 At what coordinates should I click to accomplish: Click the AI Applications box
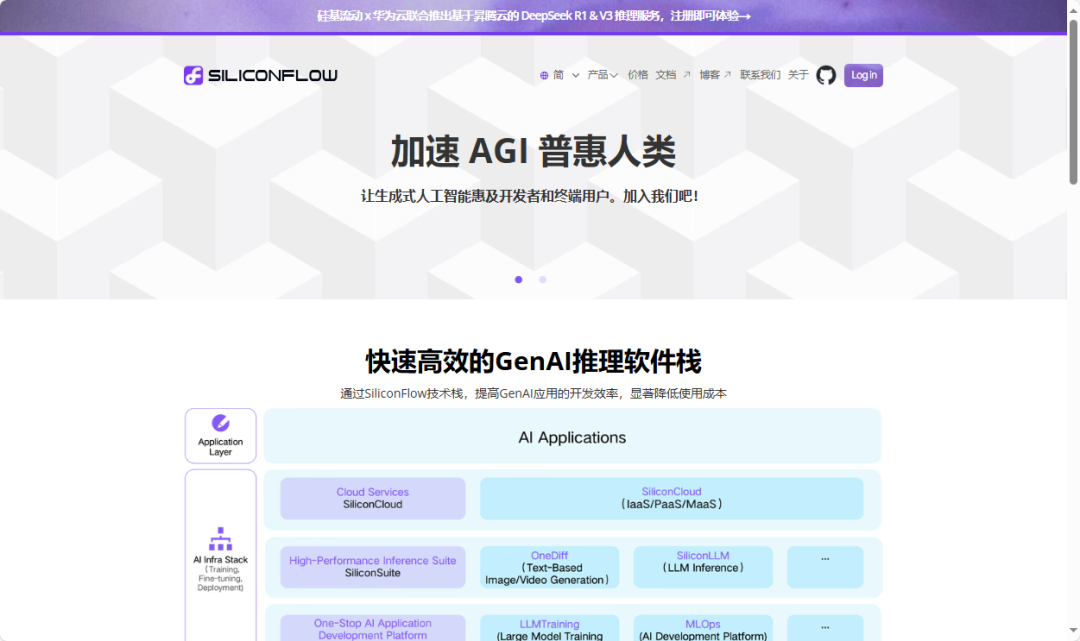[x=572, y=436]
